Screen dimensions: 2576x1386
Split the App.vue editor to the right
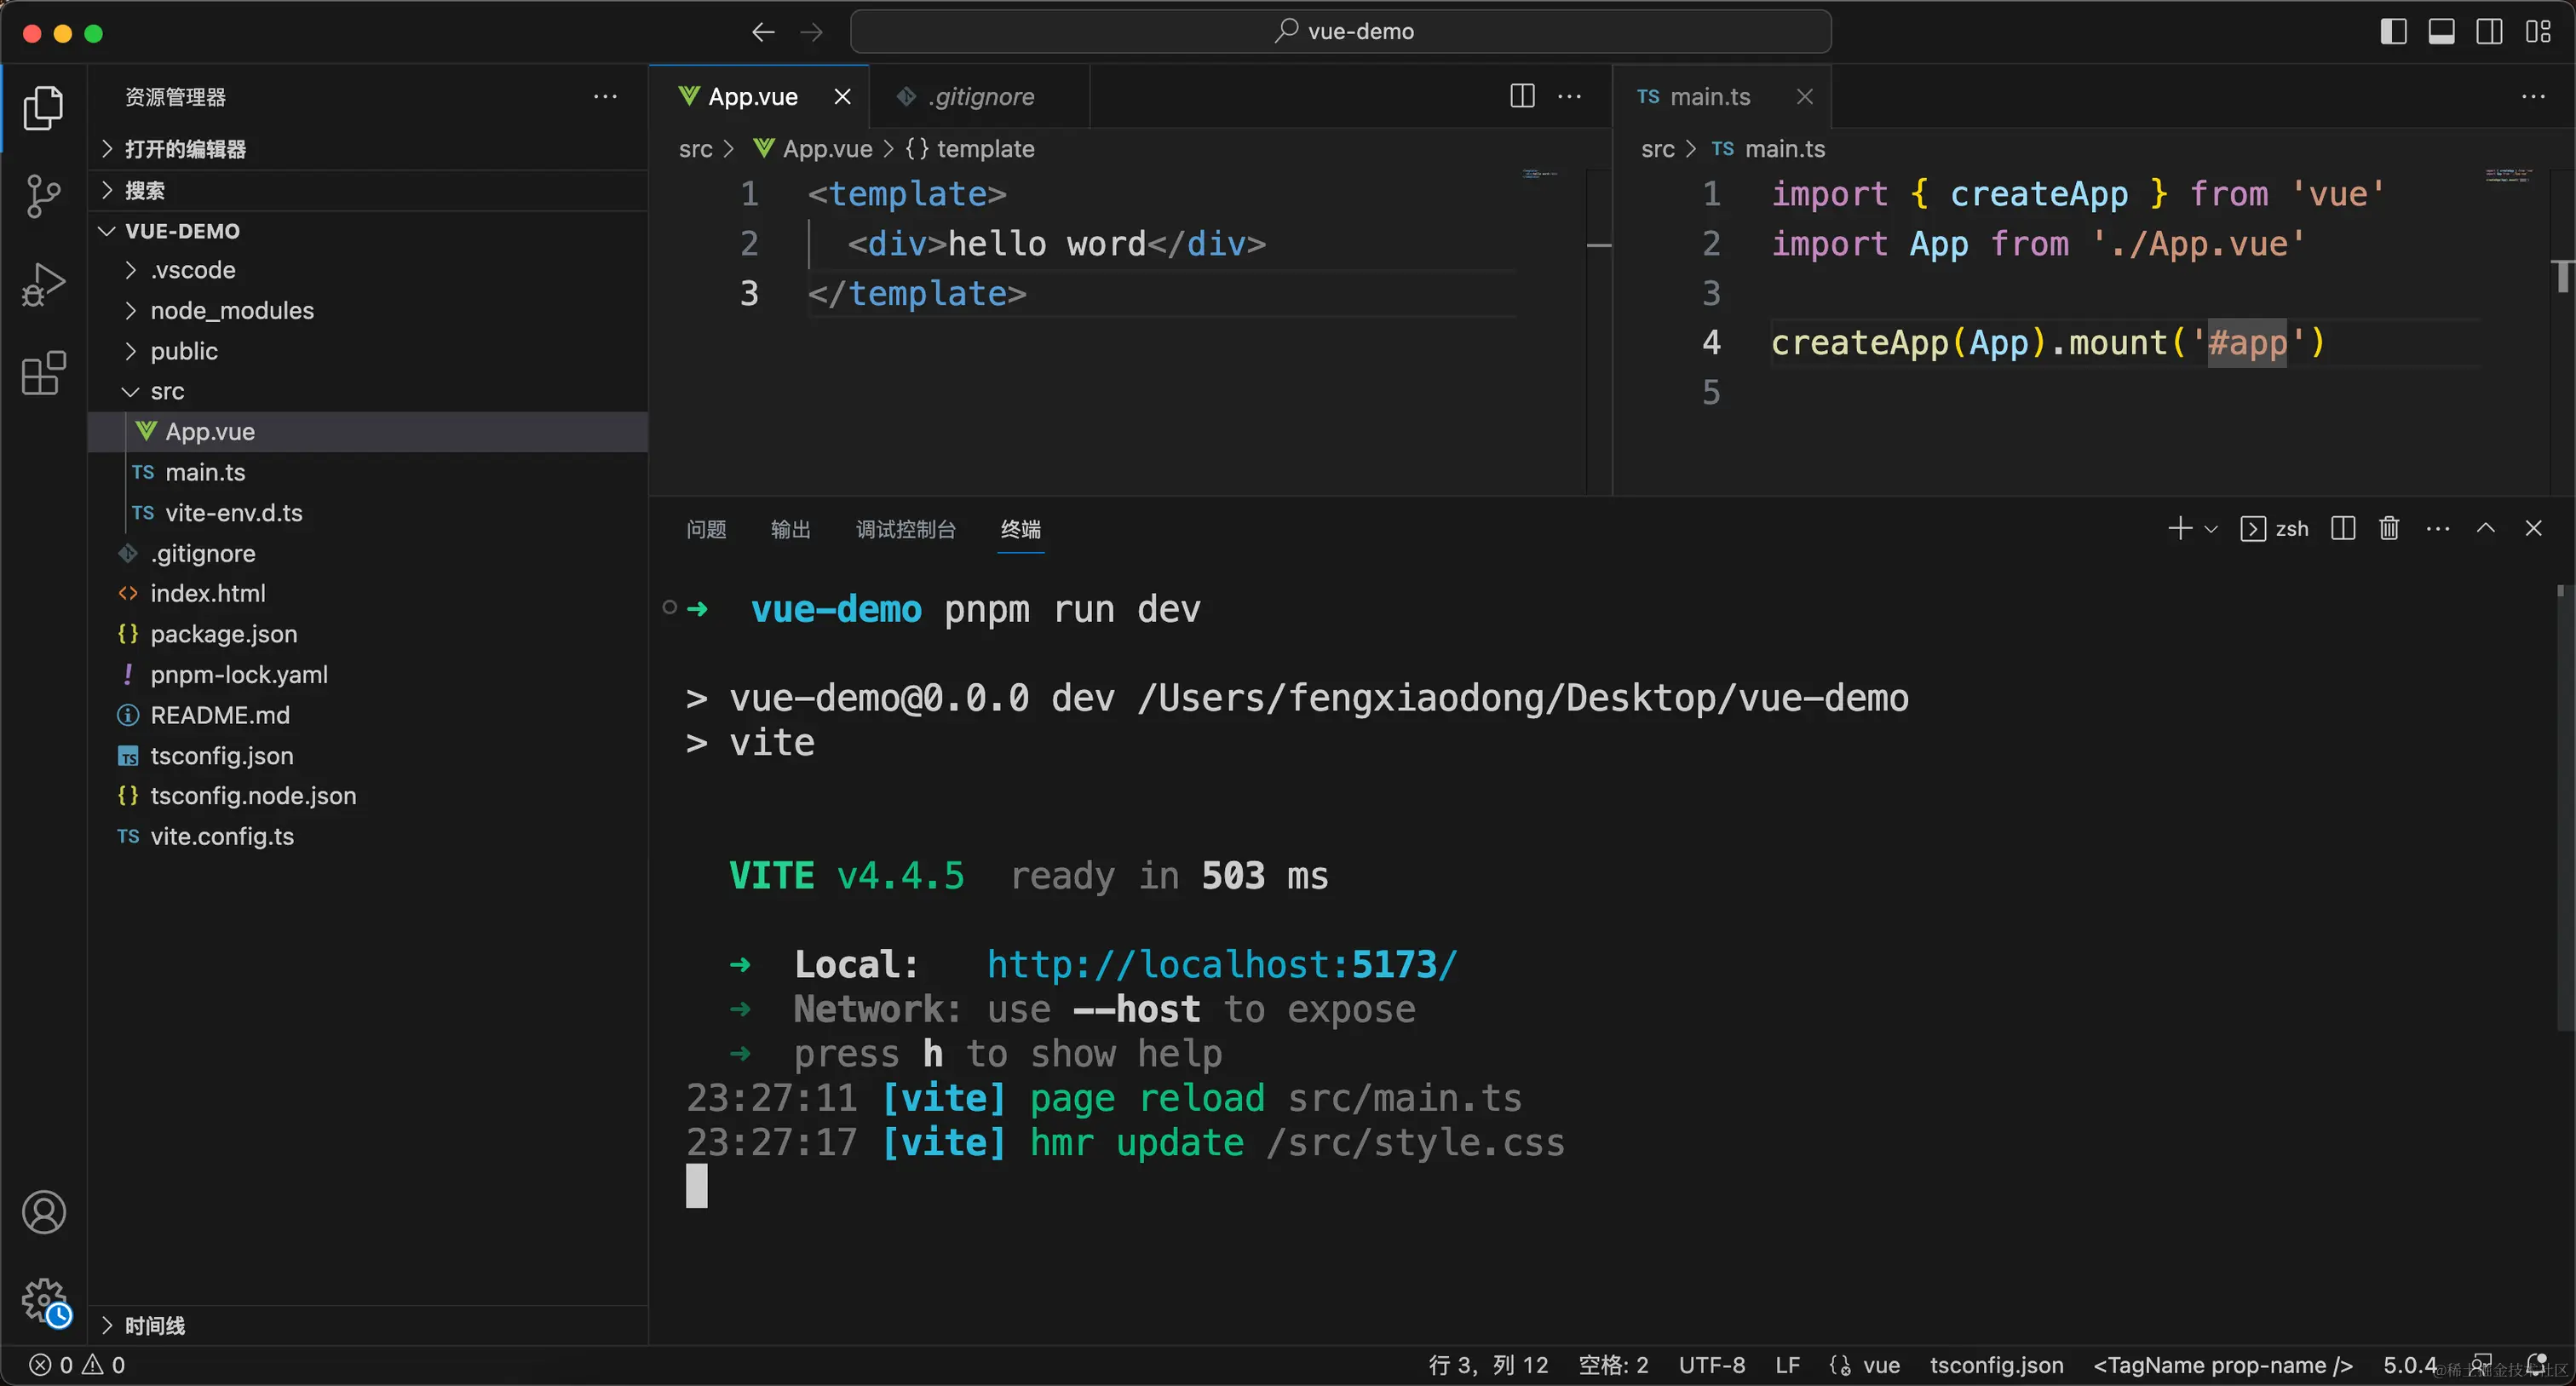tap(1522, 96)
